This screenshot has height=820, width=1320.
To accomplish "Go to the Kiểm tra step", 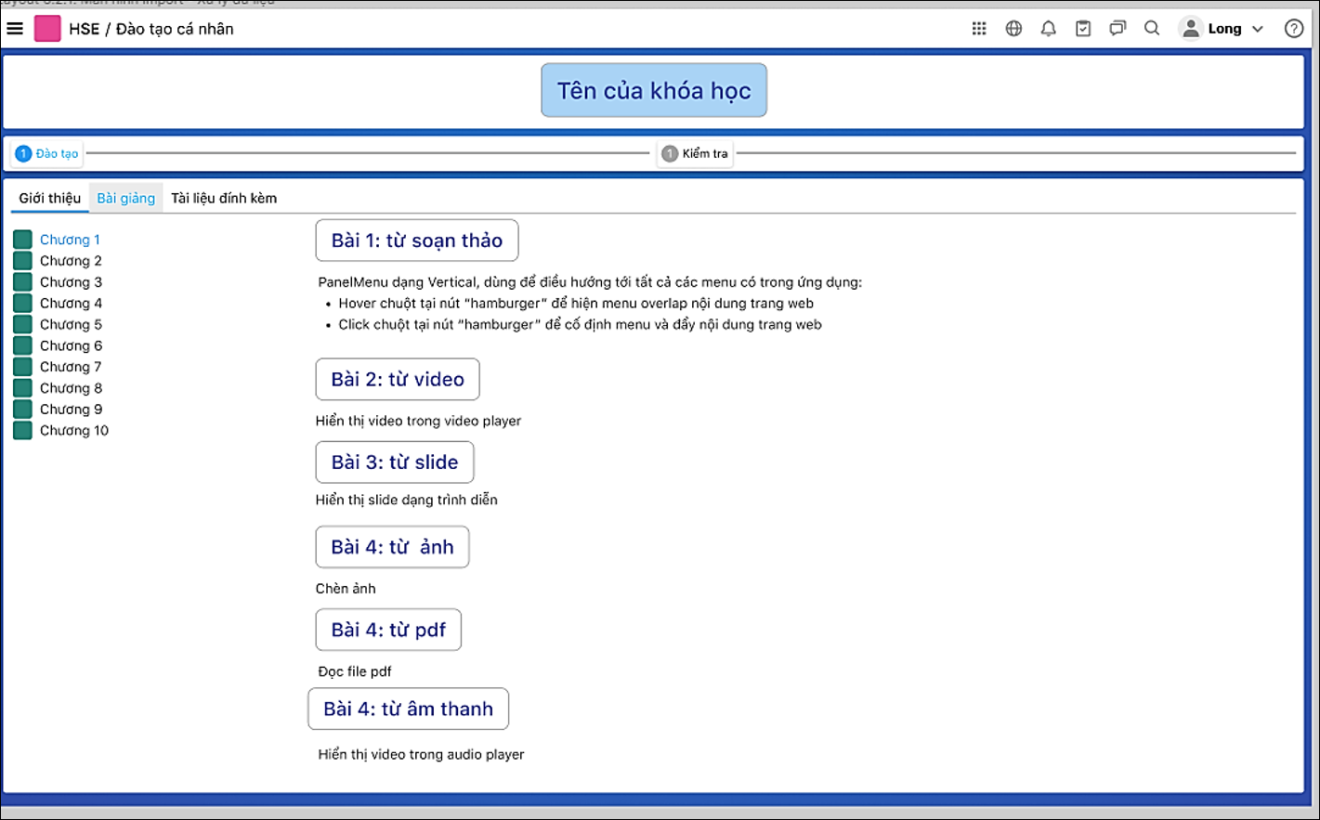I will (695, 154).
